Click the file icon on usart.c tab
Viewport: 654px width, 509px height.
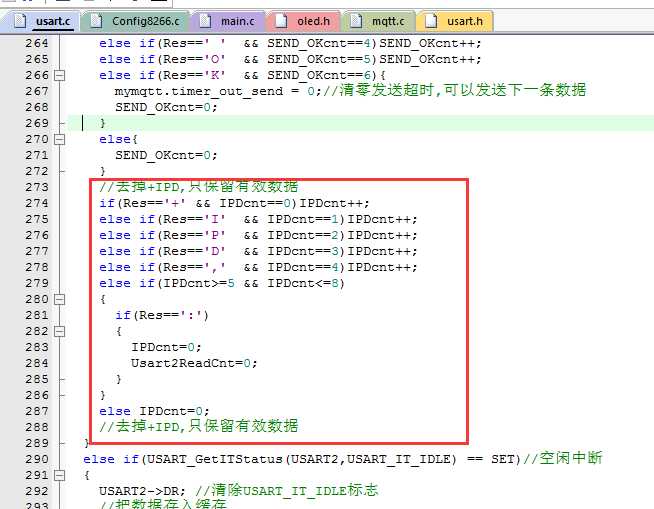[20, 21]
